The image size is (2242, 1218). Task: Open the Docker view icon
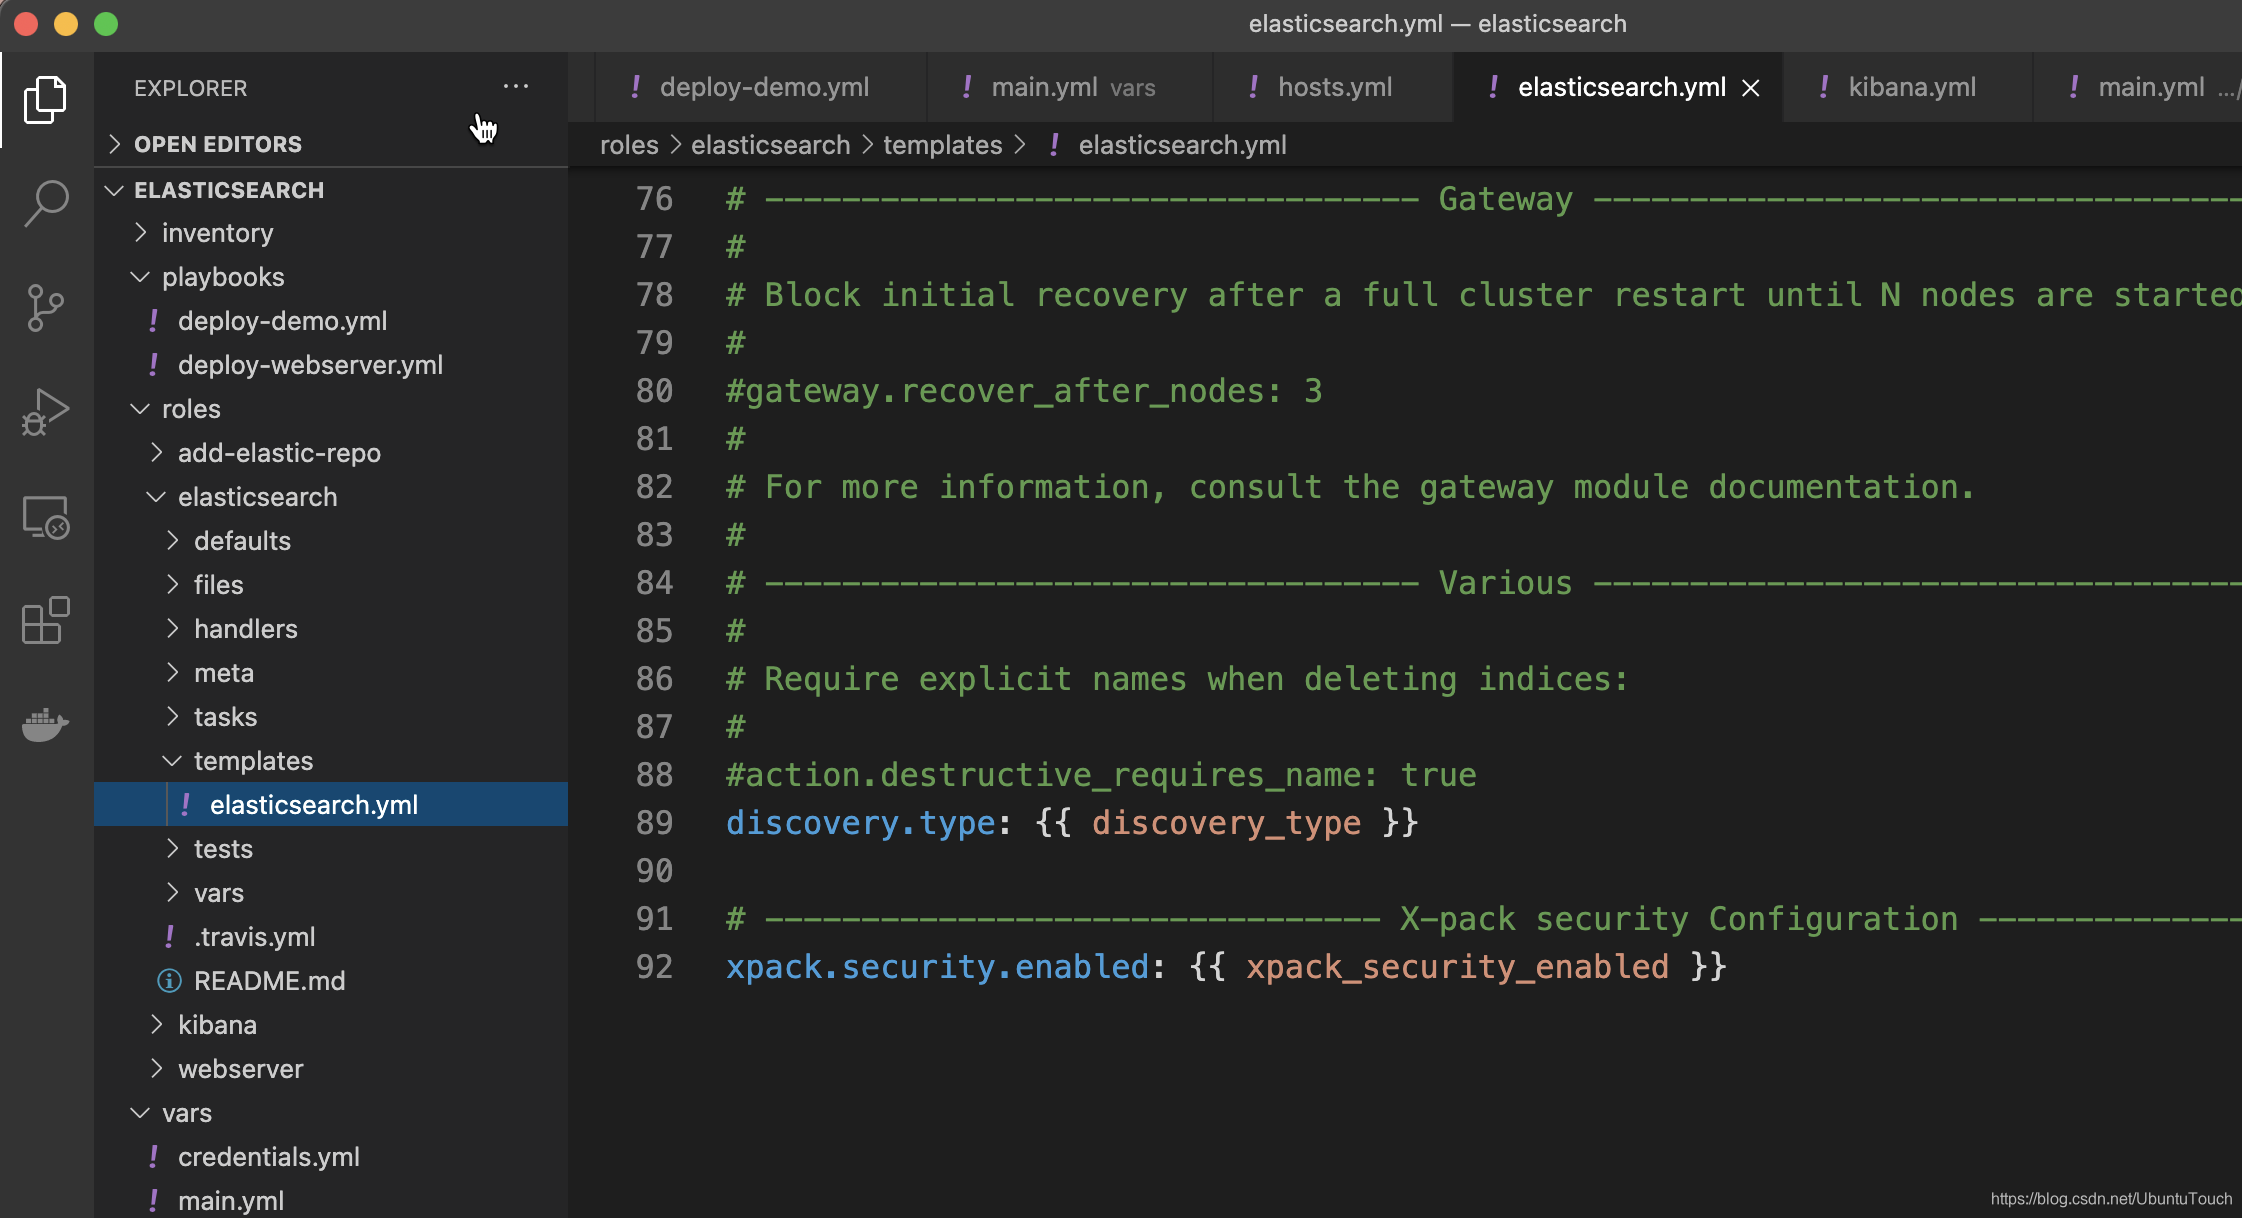[x=45, y=724]
